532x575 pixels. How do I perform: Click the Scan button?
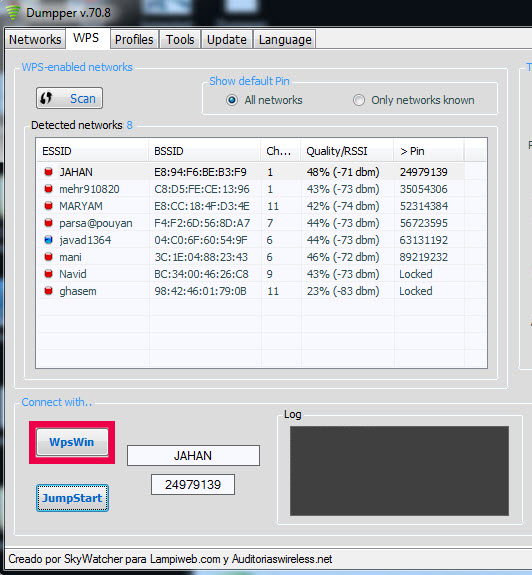point(69,98)
